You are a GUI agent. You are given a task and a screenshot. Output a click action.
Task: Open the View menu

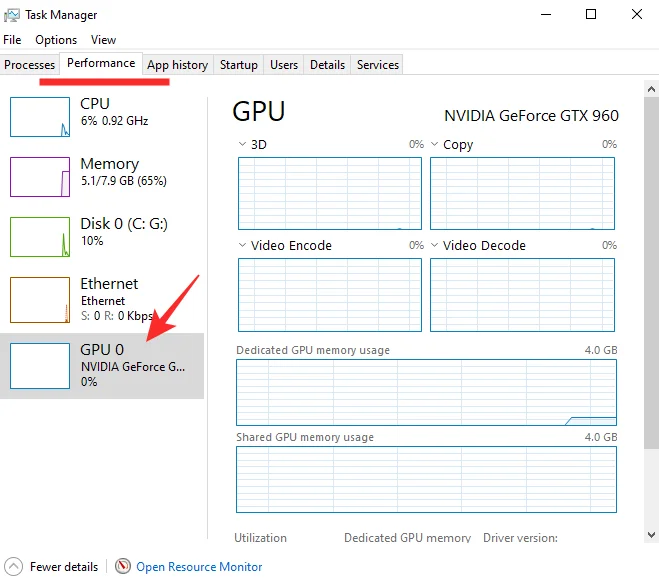pos(103,40)
